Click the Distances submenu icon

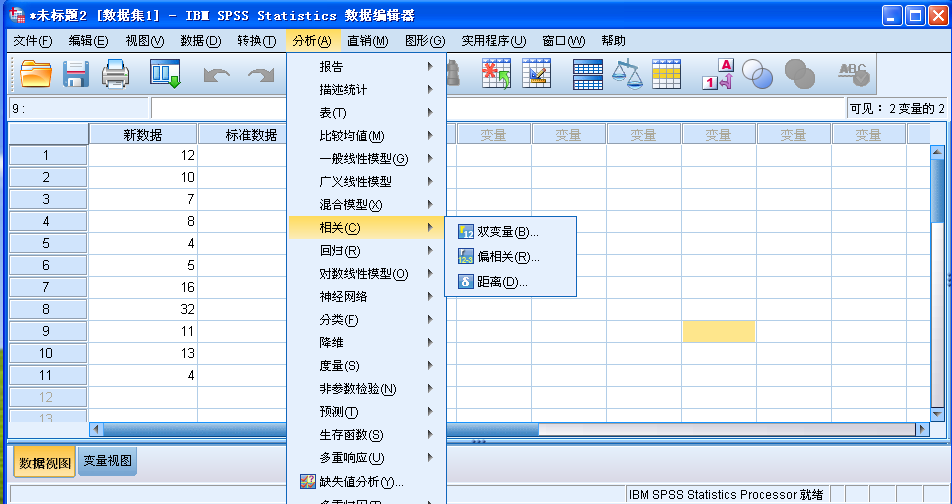[466, 282]
